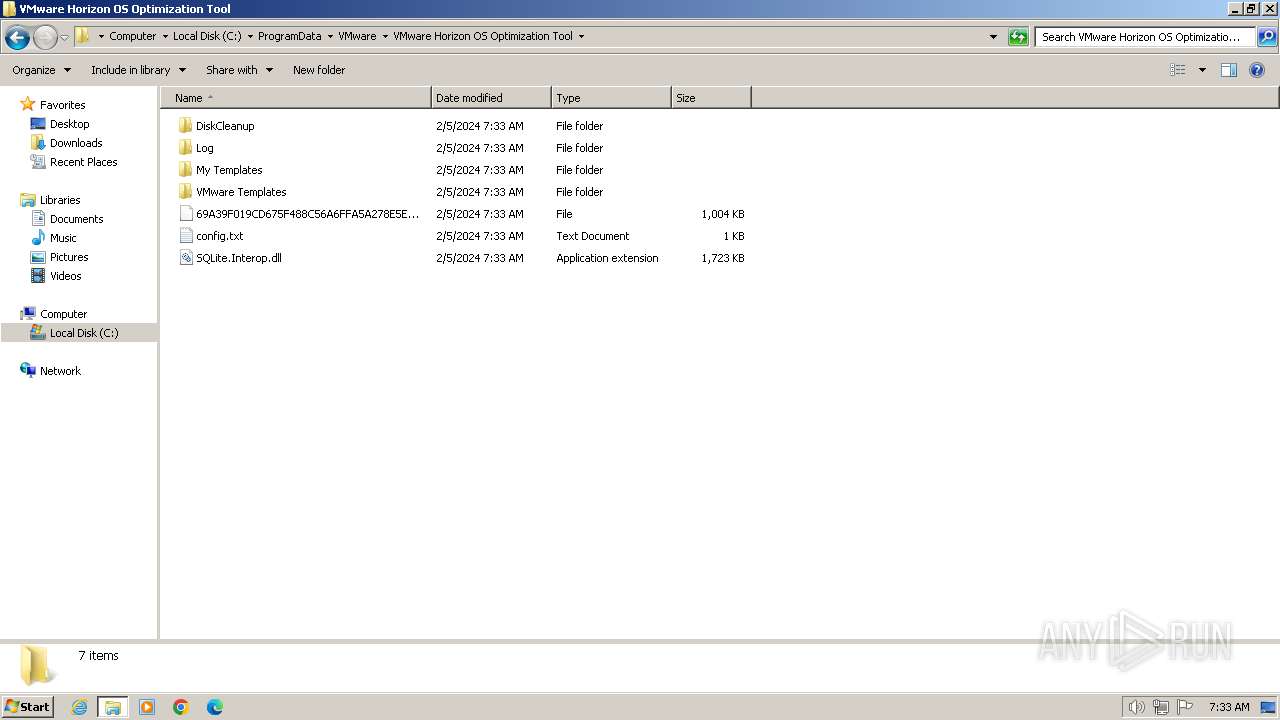Open the Organize menu
Viewport: 1280px width, 720px height.
41,70
